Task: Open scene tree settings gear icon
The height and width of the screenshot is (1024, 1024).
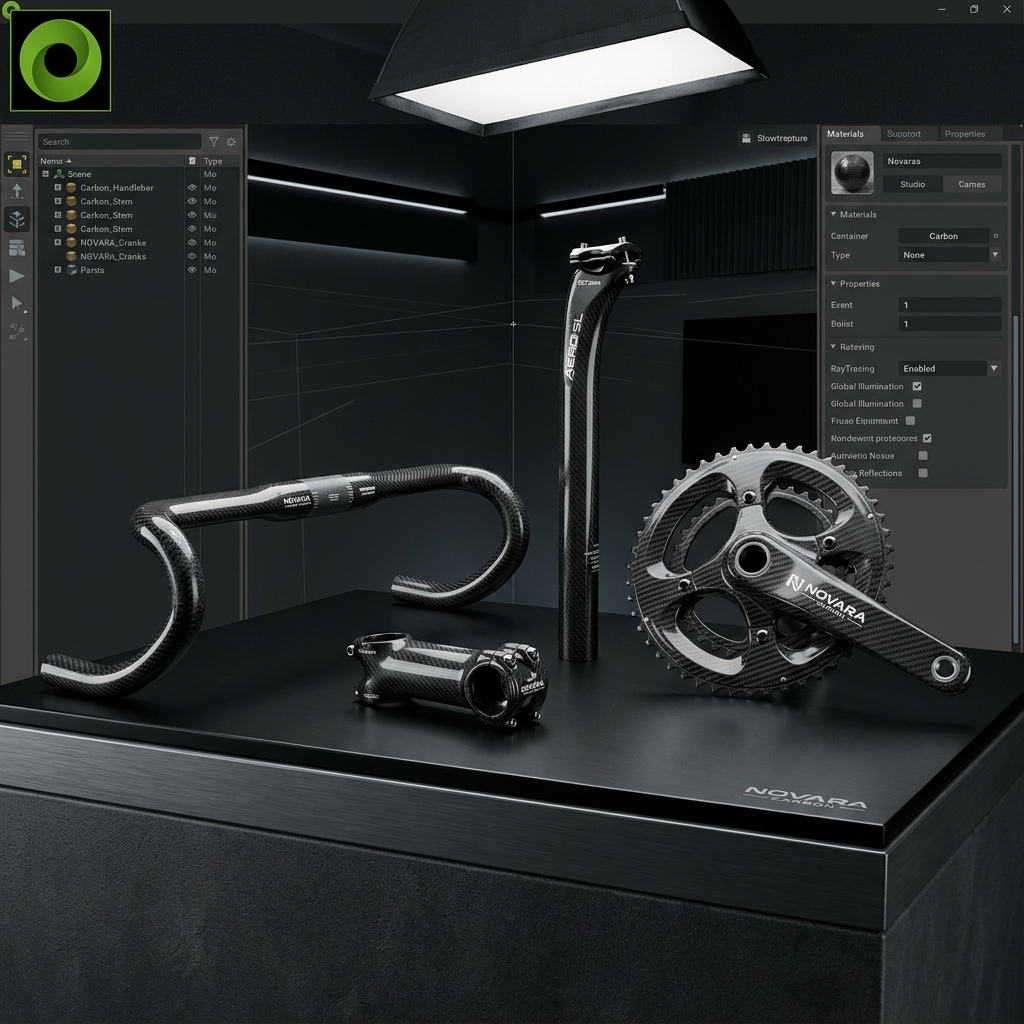Action: pos(231,142)
